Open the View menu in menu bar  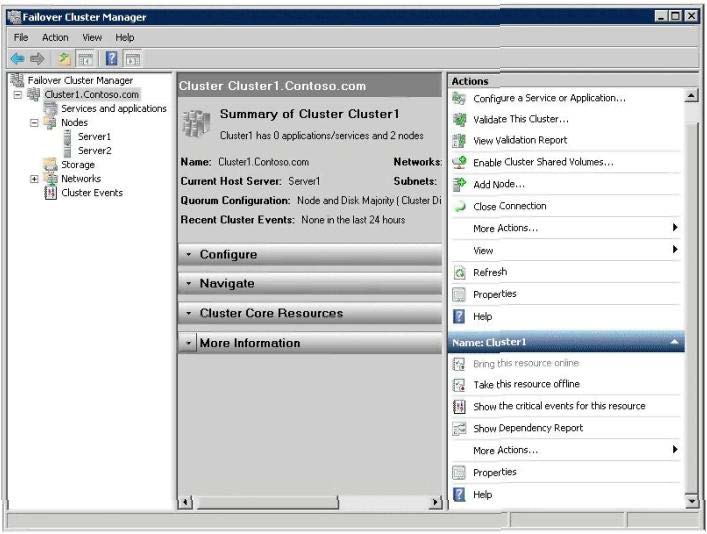[x=92, y=37]
